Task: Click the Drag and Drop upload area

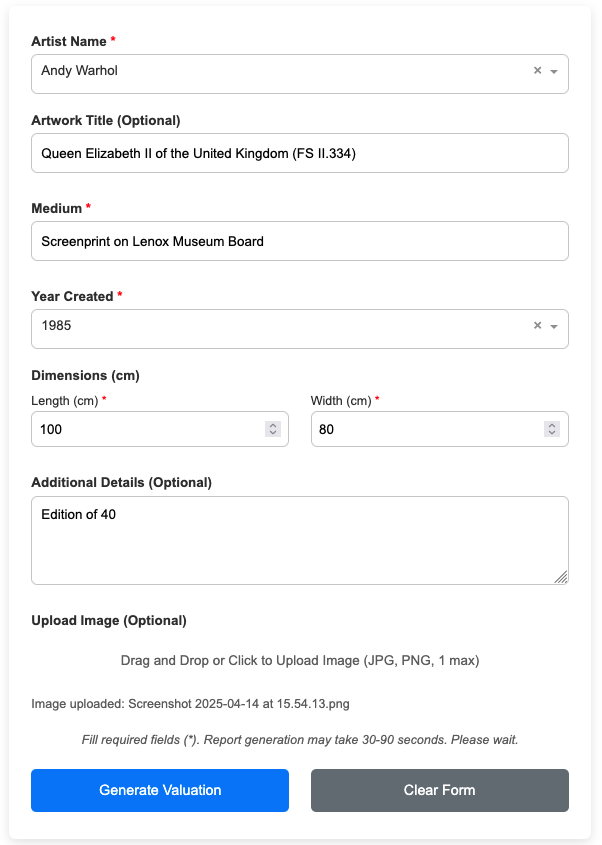Action: pos(300,660)
